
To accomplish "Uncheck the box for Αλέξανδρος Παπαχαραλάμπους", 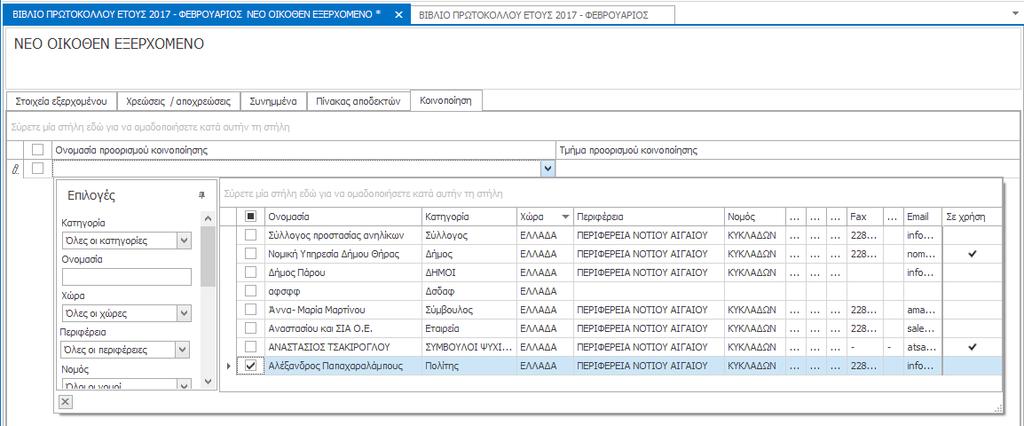I will (250, 367).
